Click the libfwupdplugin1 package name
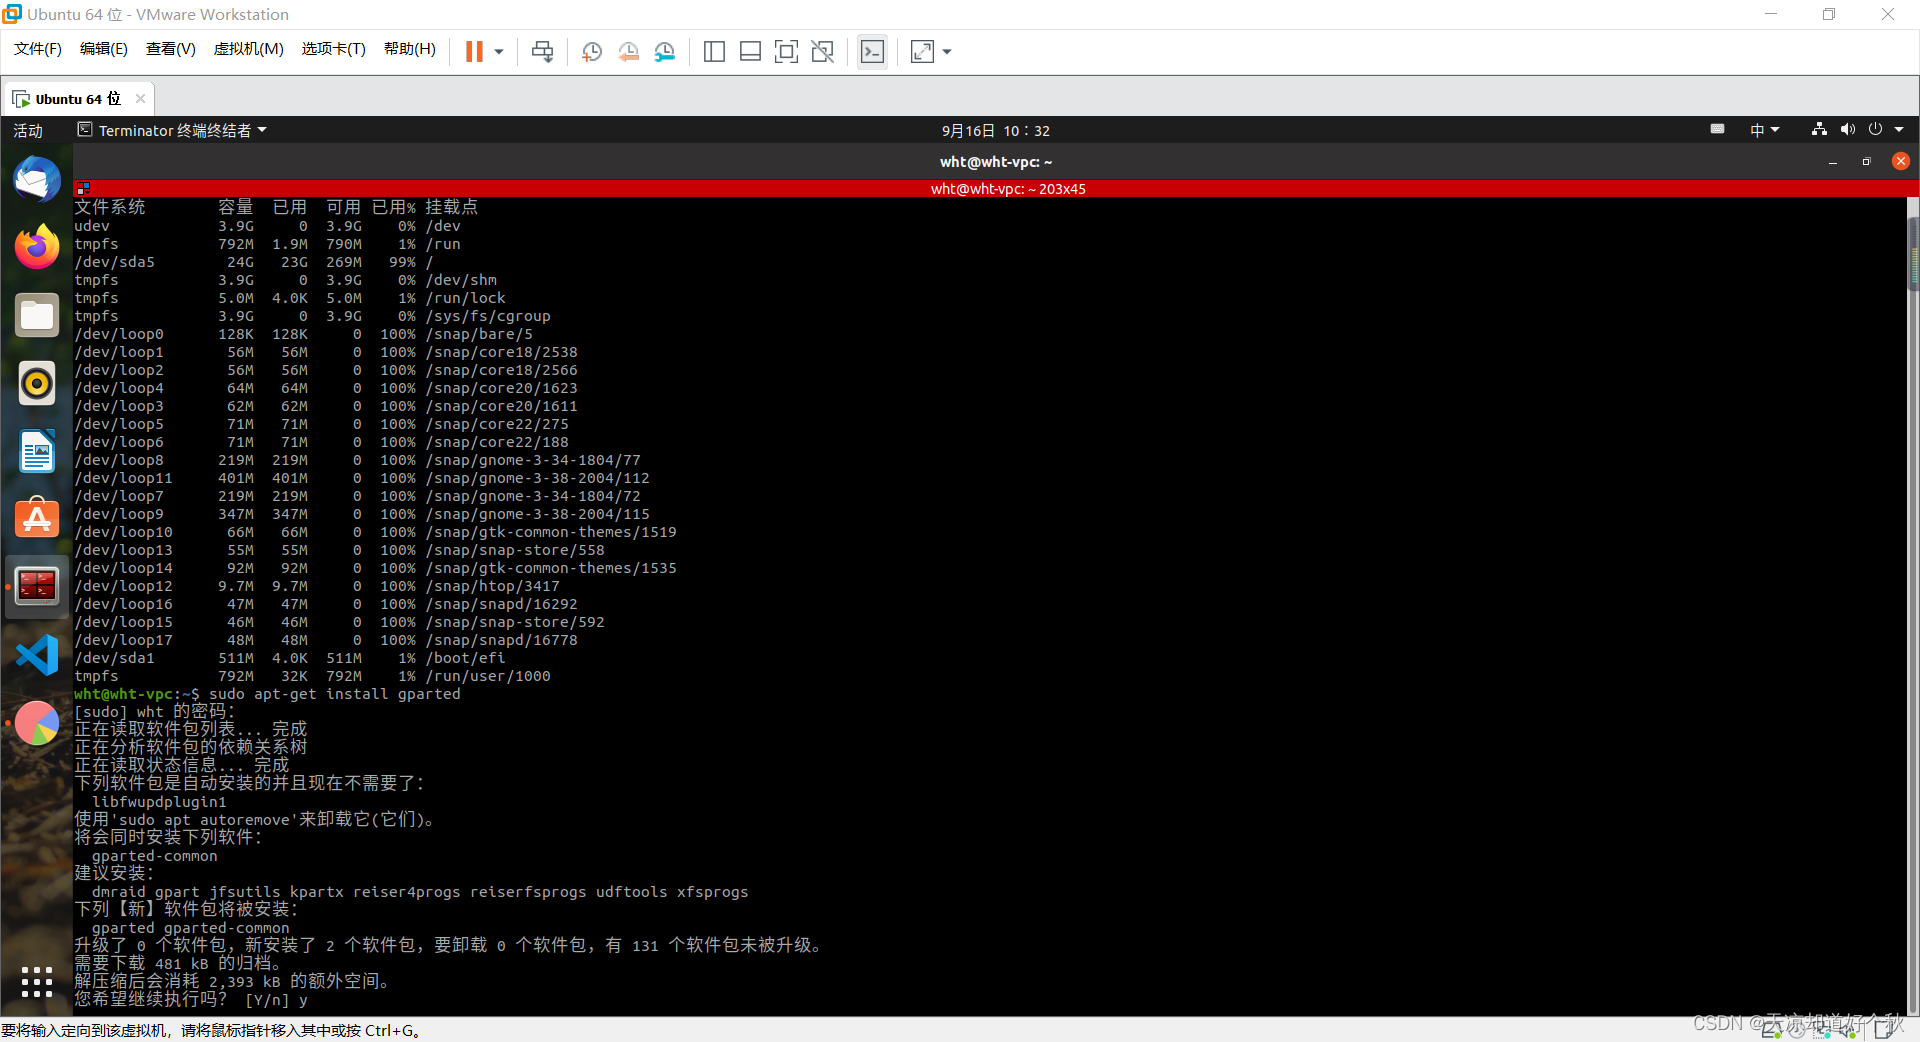This screenshot has width=1920, height=1042. point(159,802)
